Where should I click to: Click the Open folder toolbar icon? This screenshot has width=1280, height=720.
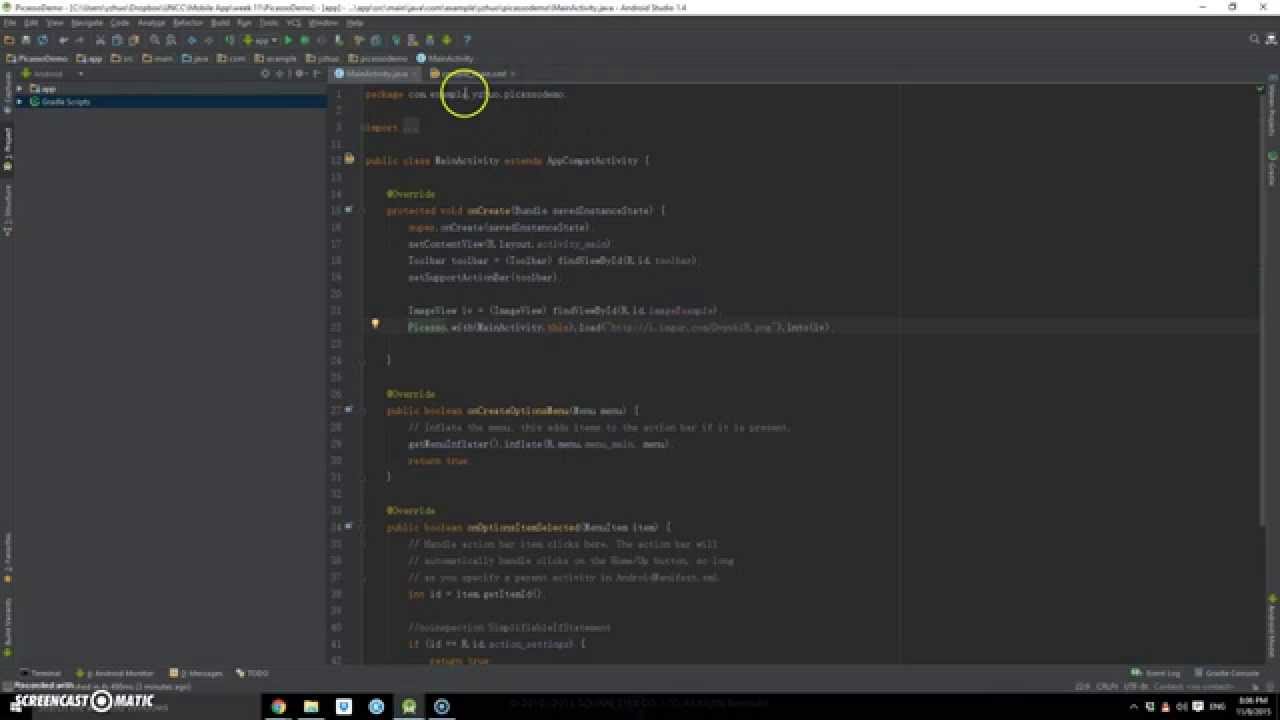tap(9, 40)
